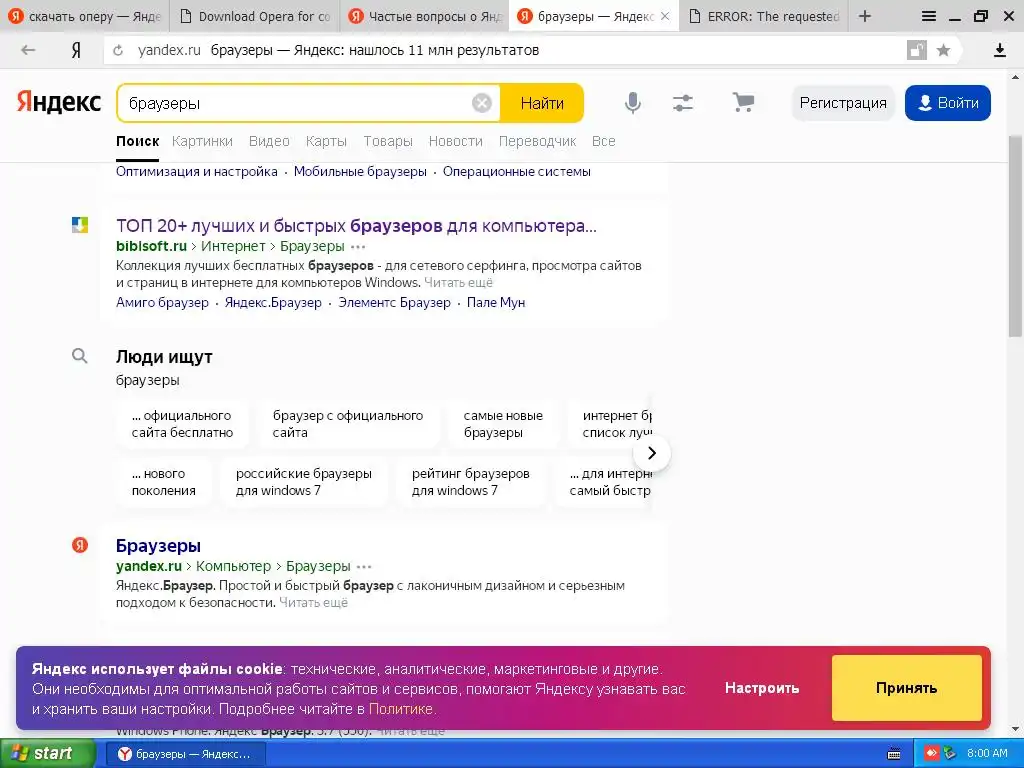Click Настроить in the cookie banner

(x=762, y=688)
